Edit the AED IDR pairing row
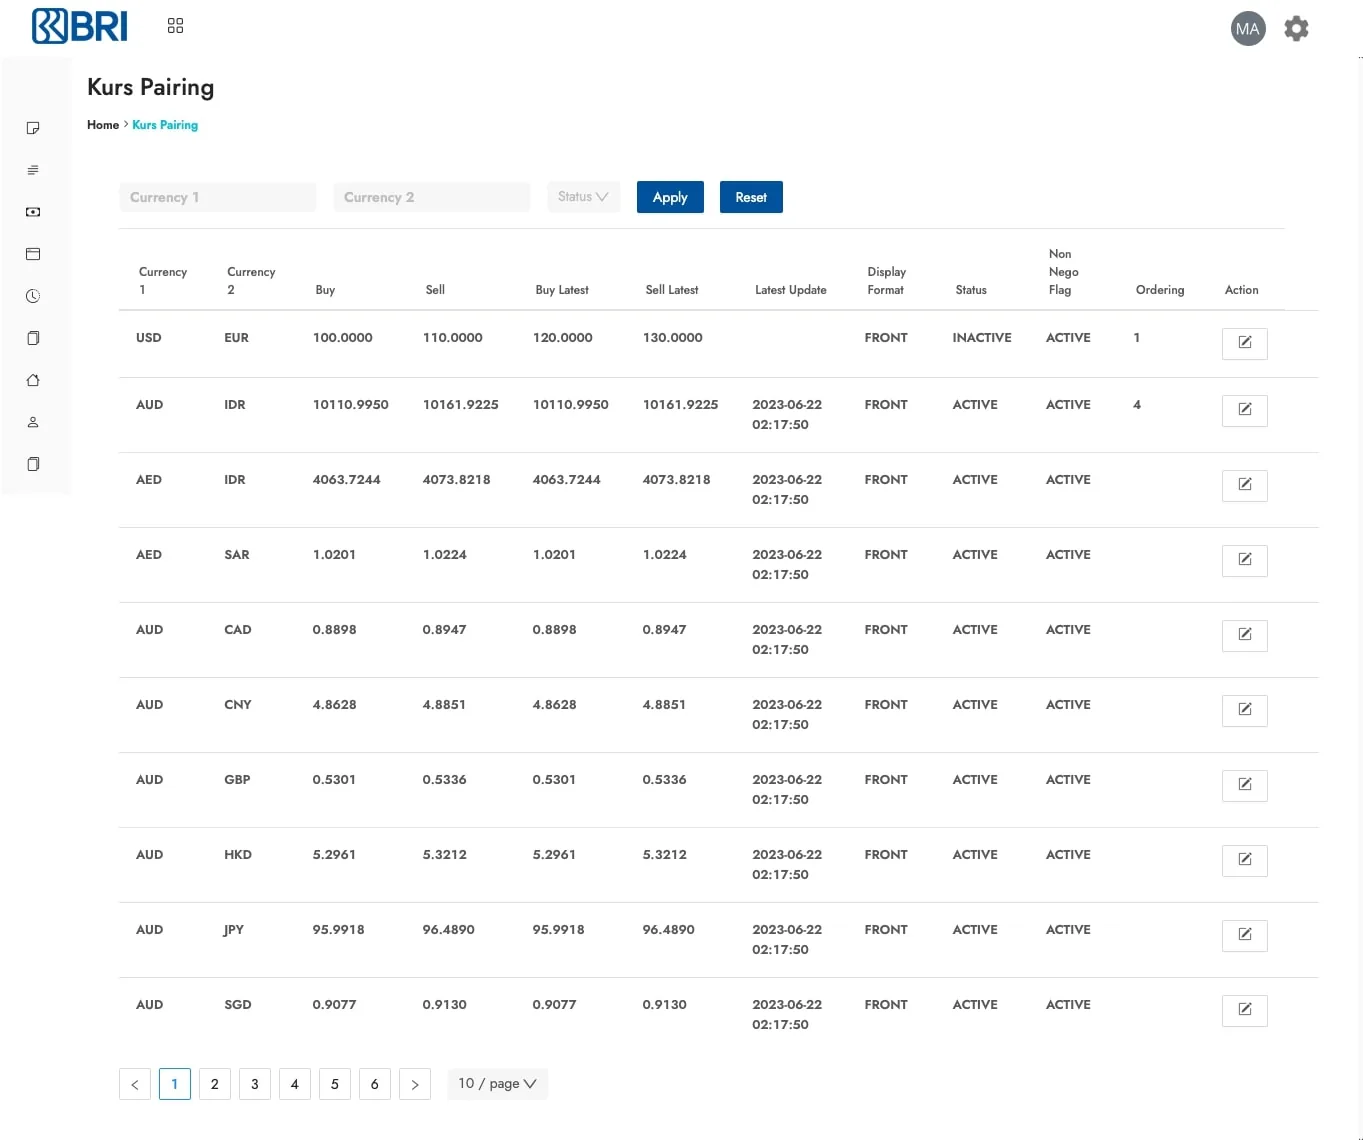 [x=1245, y=485]
